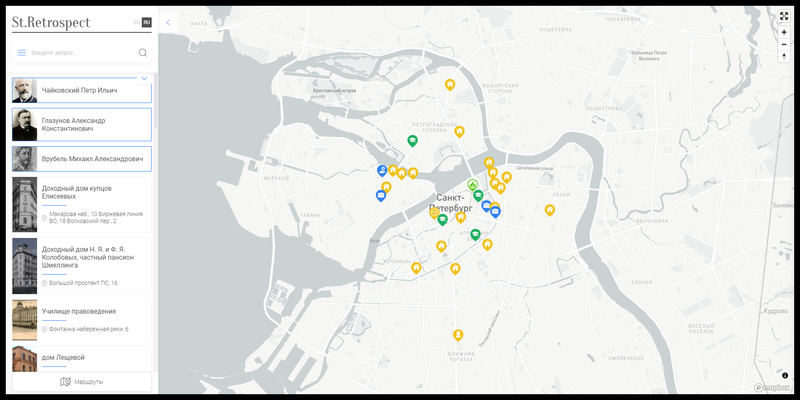Switch language to EN

coord(136,21)
